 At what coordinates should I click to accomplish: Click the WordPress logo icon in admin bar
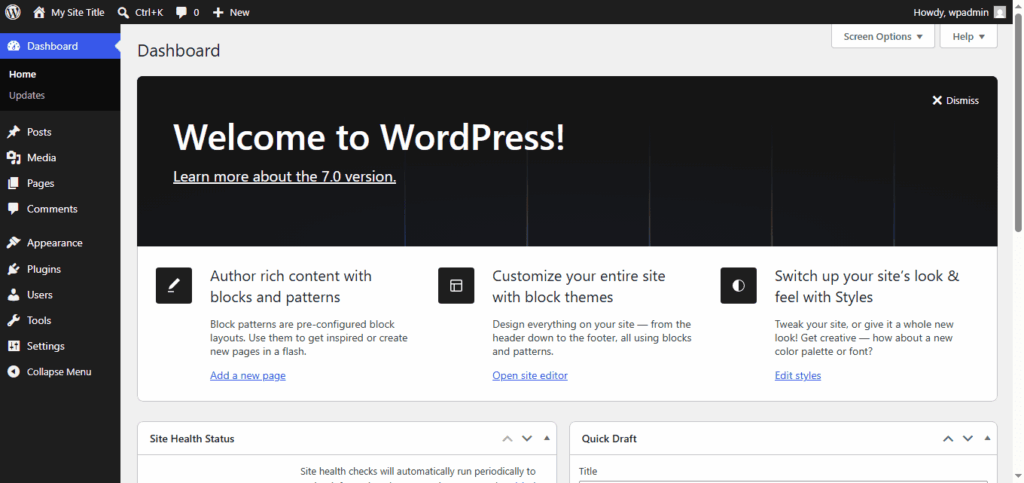[x=13, y=12]
